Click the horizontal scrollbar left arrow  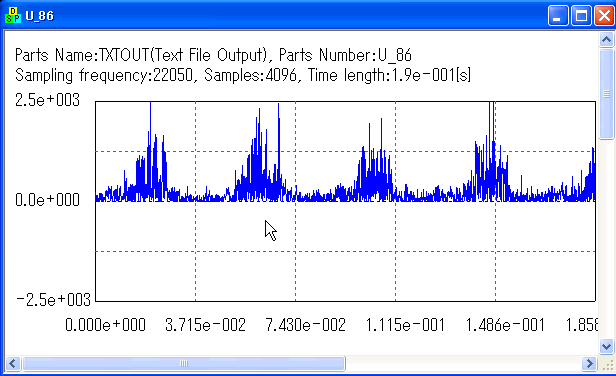pos(12,363)
